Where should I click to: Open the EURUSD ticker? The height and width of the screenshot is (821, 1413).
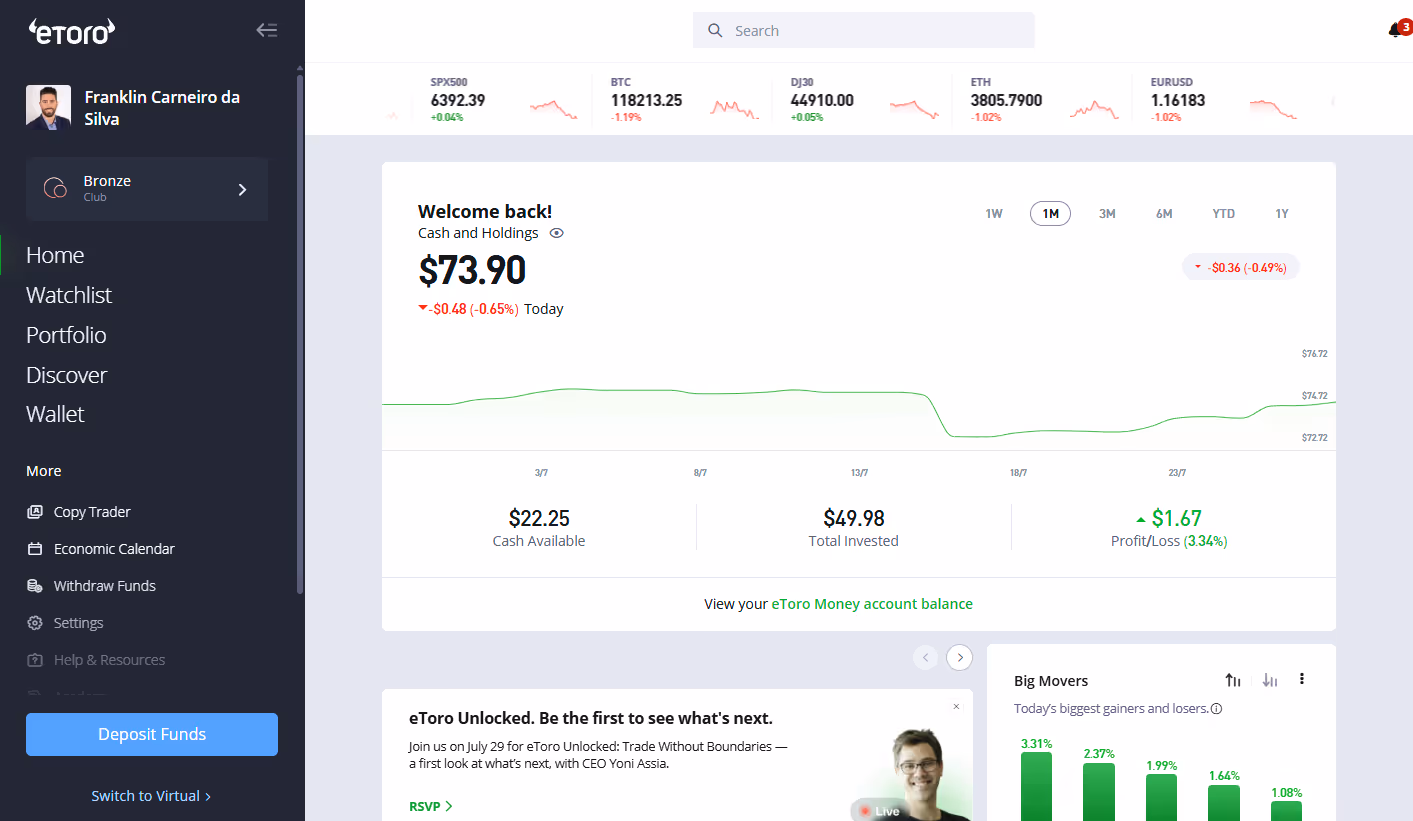click(1222, 99)
